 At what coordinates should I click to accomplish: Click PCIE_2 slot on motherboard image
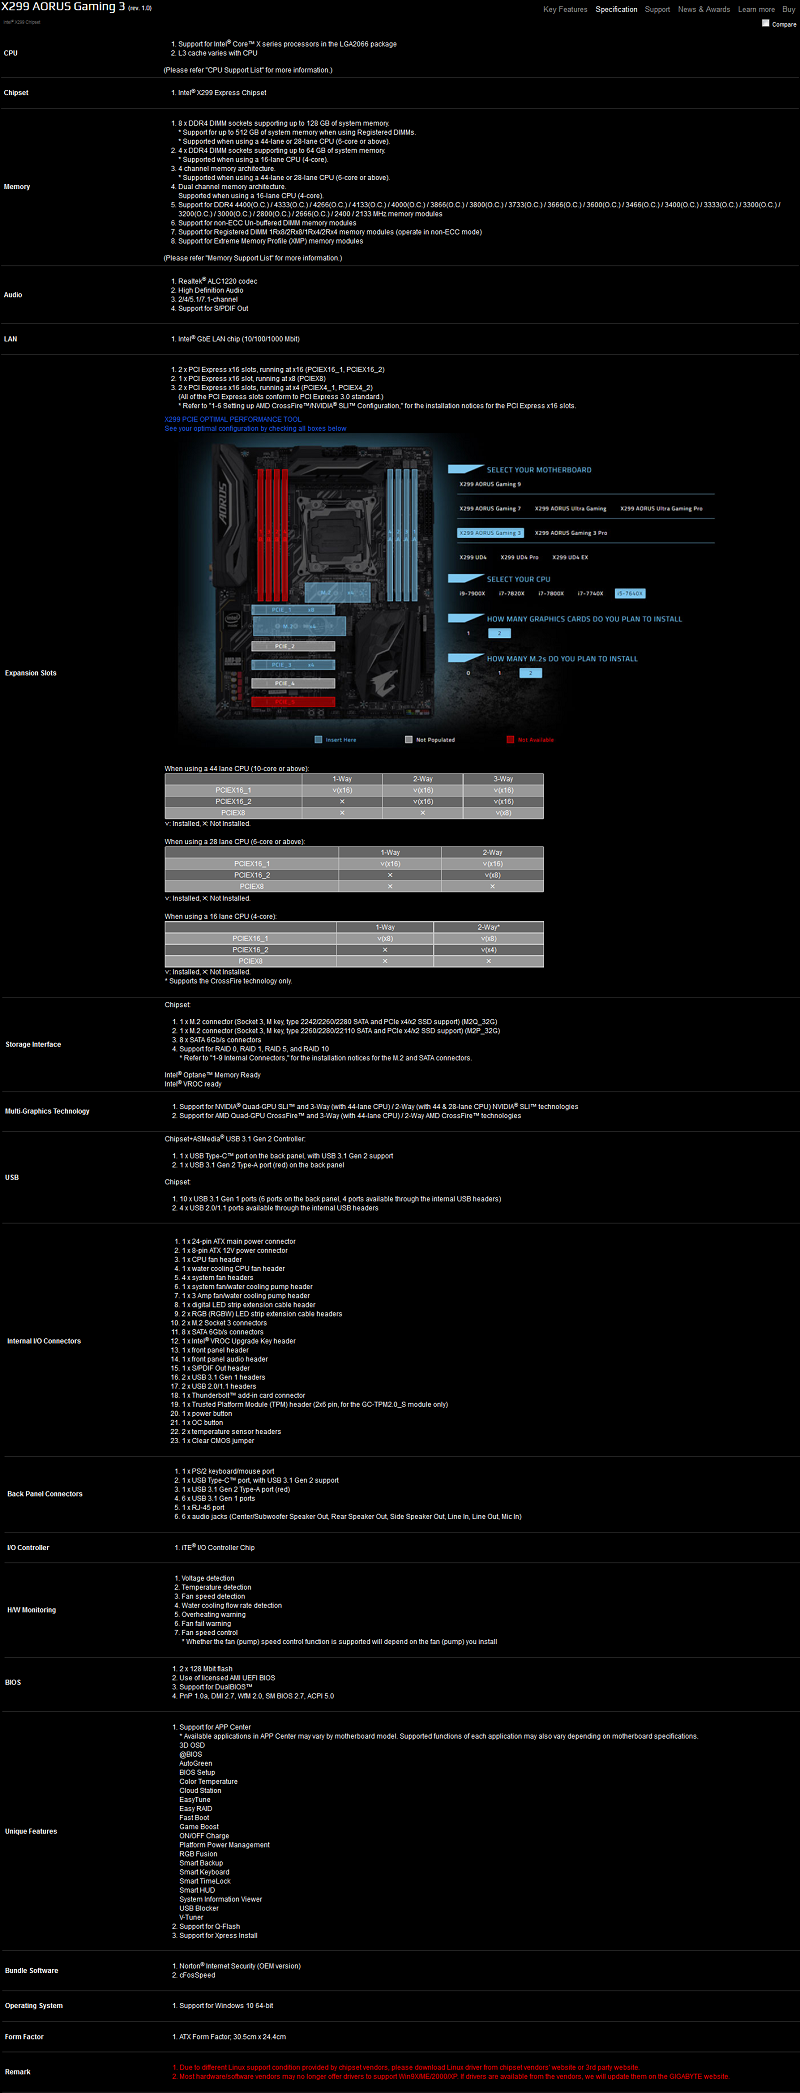click(x=292, y=646)
